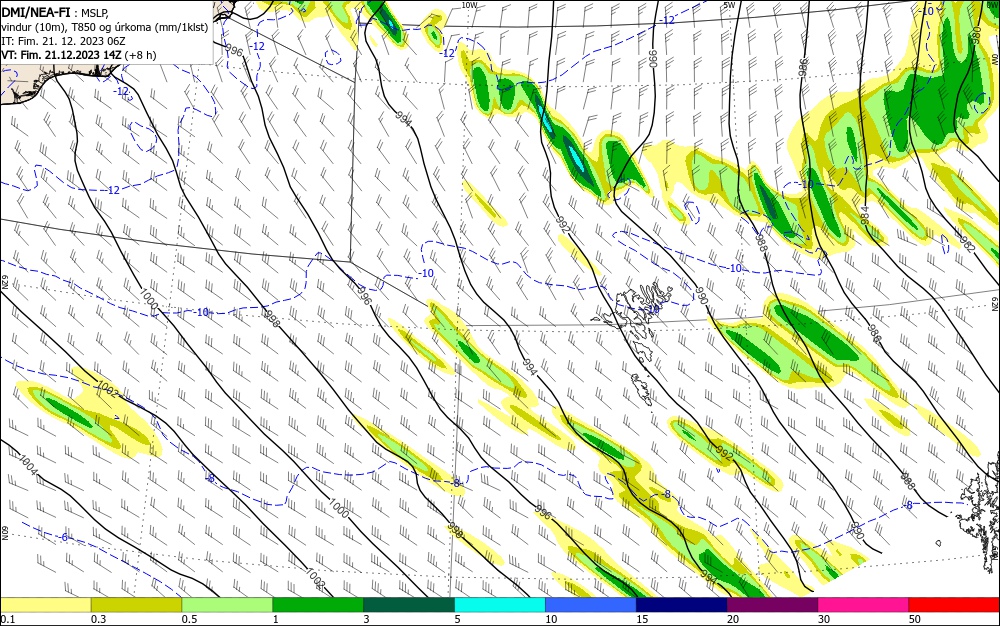Pick the blue 10 mm legend swatch
Viewport: 1000px width, 626px height.
click(591, 605)
